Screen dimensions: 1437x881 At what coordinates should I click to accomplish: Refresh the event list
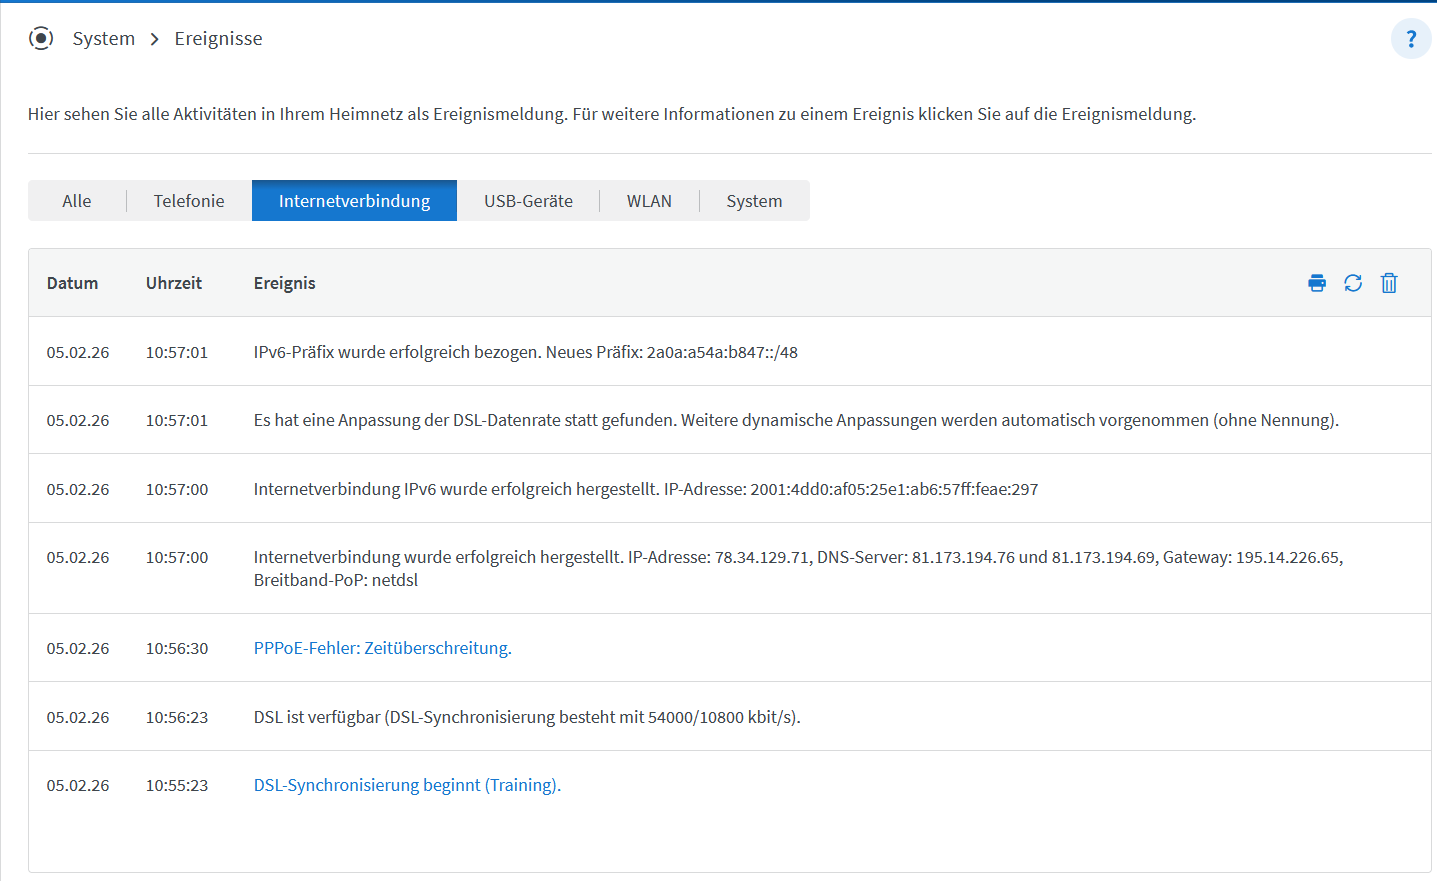(x=1353, y=283)
